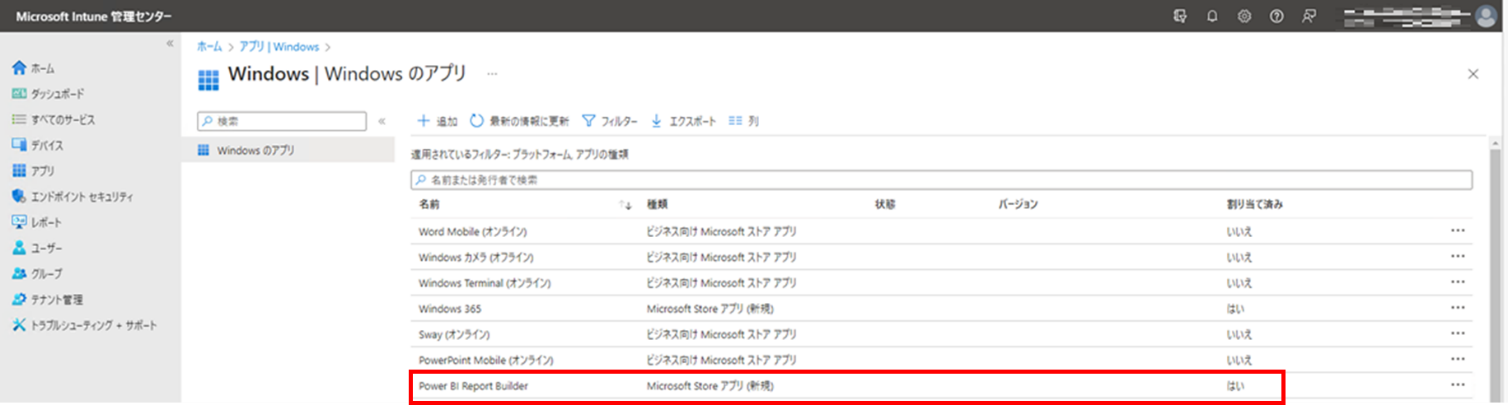The image size is (1508, 405).
Task: Open アプリ in the sidebar
Action: 33,171
